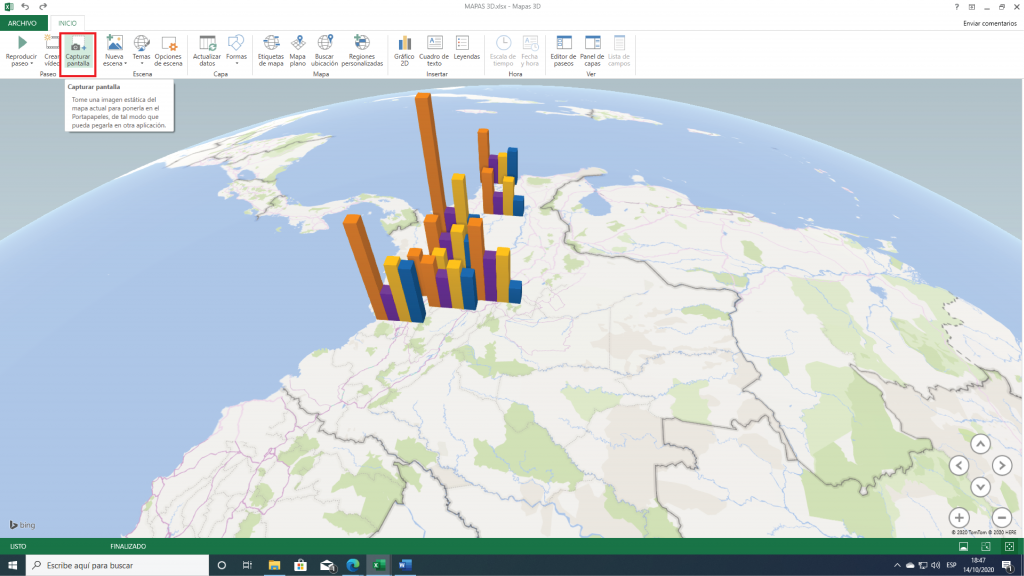Image resolution: width=1024 pixels, height=576 pixels.
Task: Open Microsoft Edge from the taskbar
Action: point(353,566)
